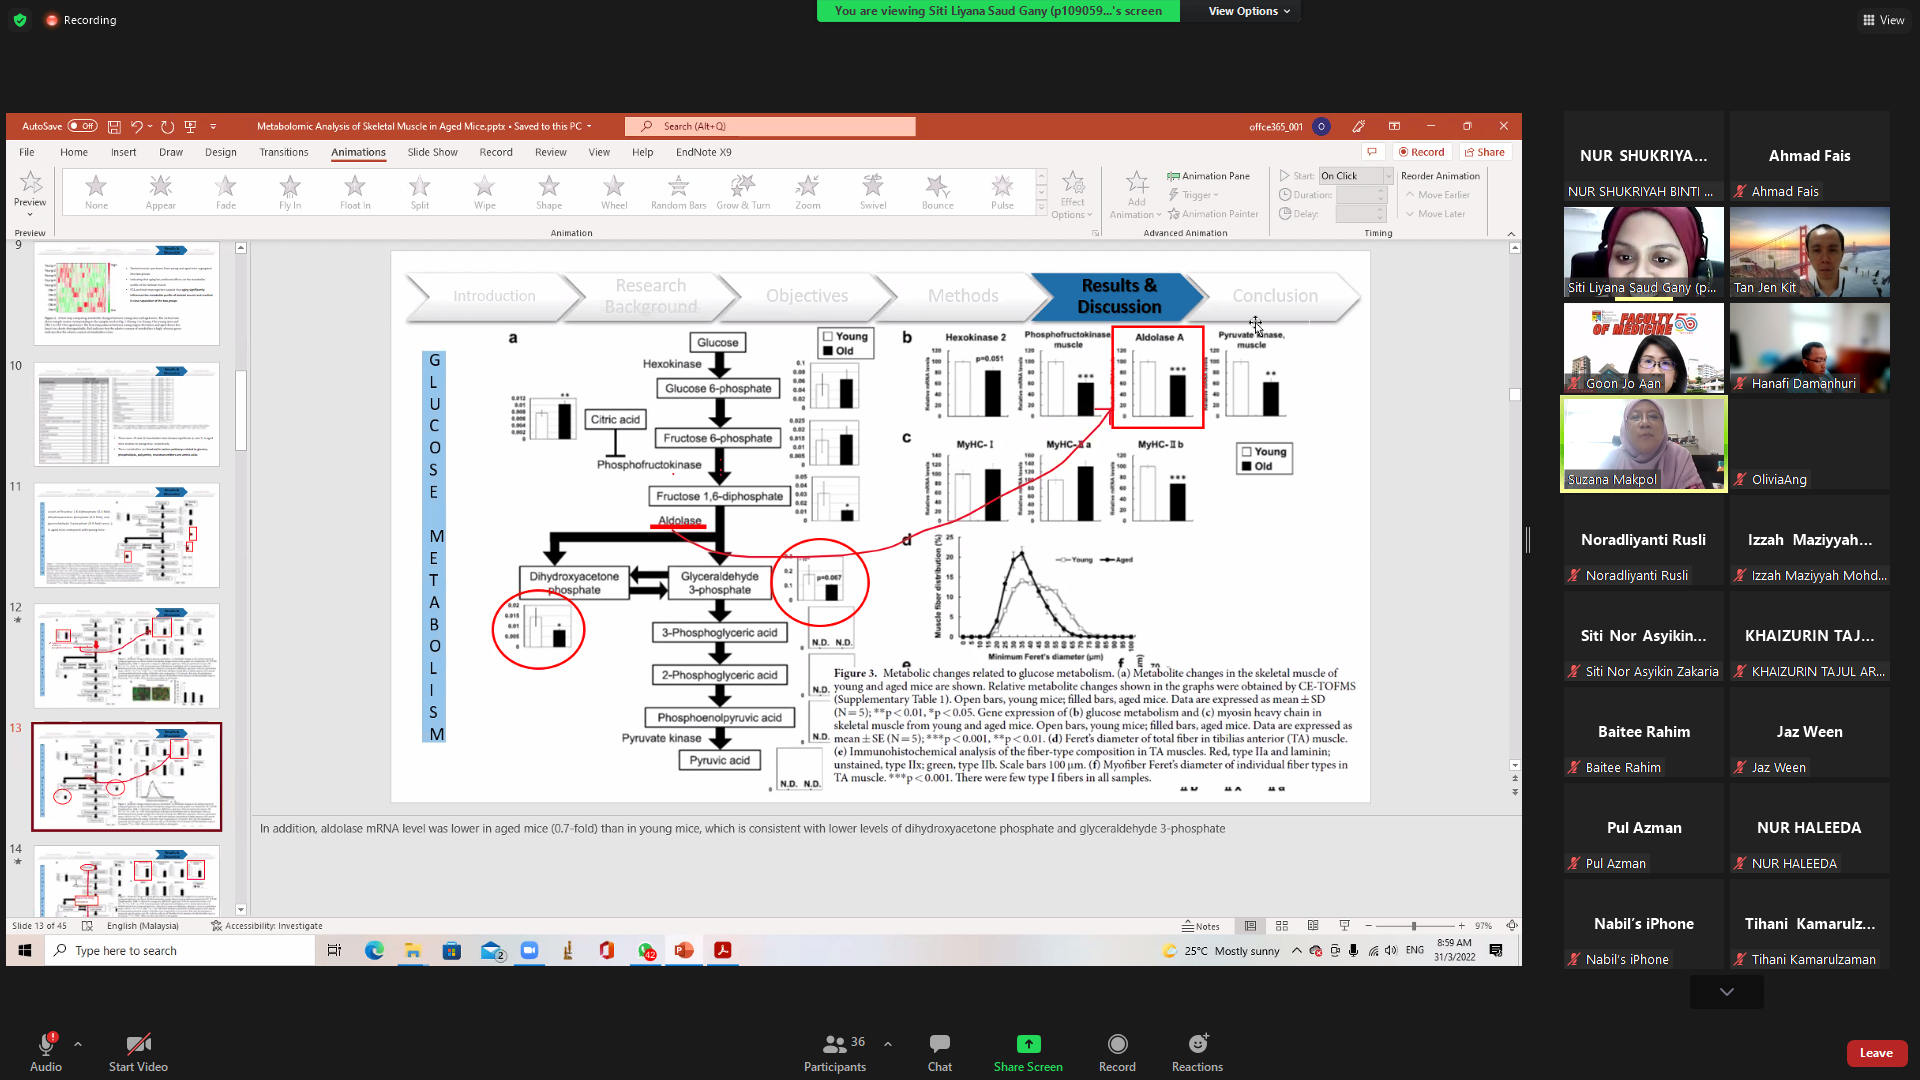
Task: Click the Zoom Record button icon
Action: click(1117, 1044)
